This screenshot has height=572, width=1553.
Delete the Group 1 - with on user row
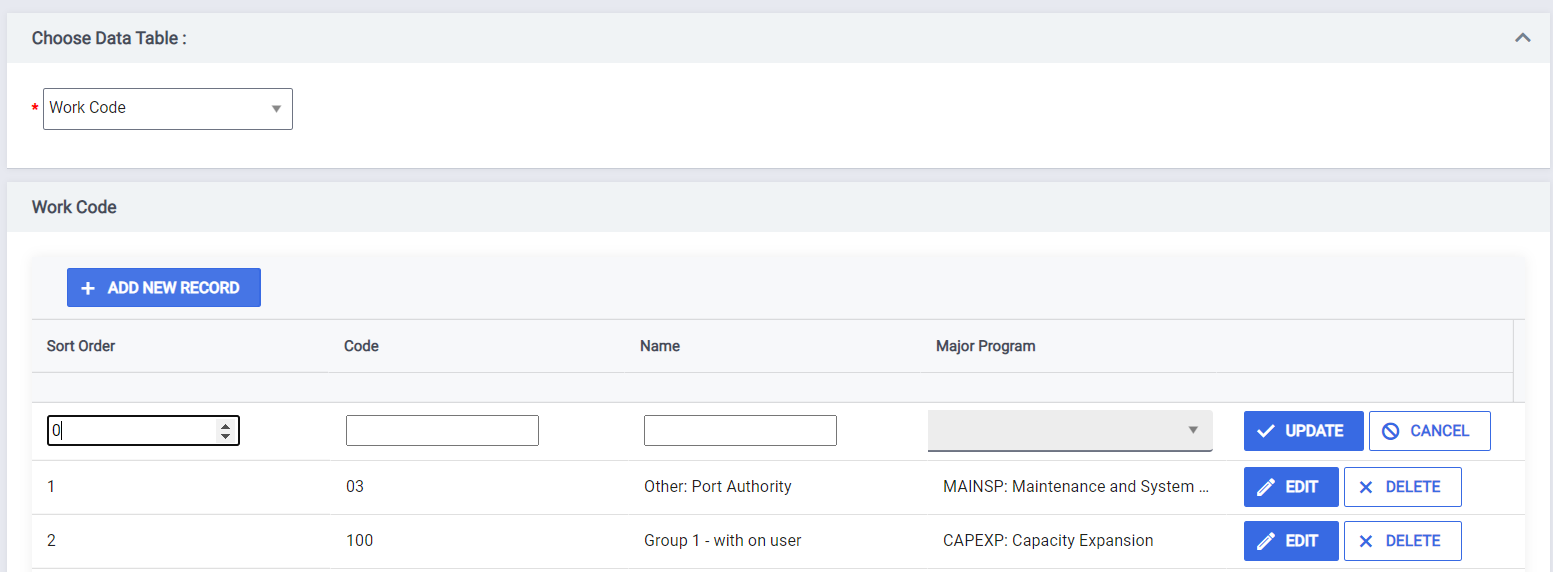pos(1402,541)
